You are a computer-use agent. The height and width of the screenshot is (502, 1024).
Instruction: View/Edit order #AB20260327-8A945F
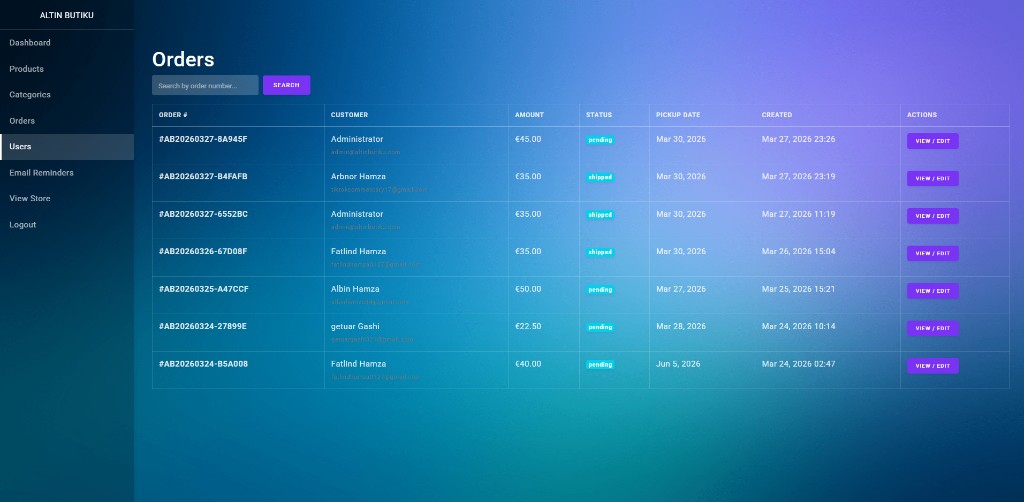pos(932,141)
